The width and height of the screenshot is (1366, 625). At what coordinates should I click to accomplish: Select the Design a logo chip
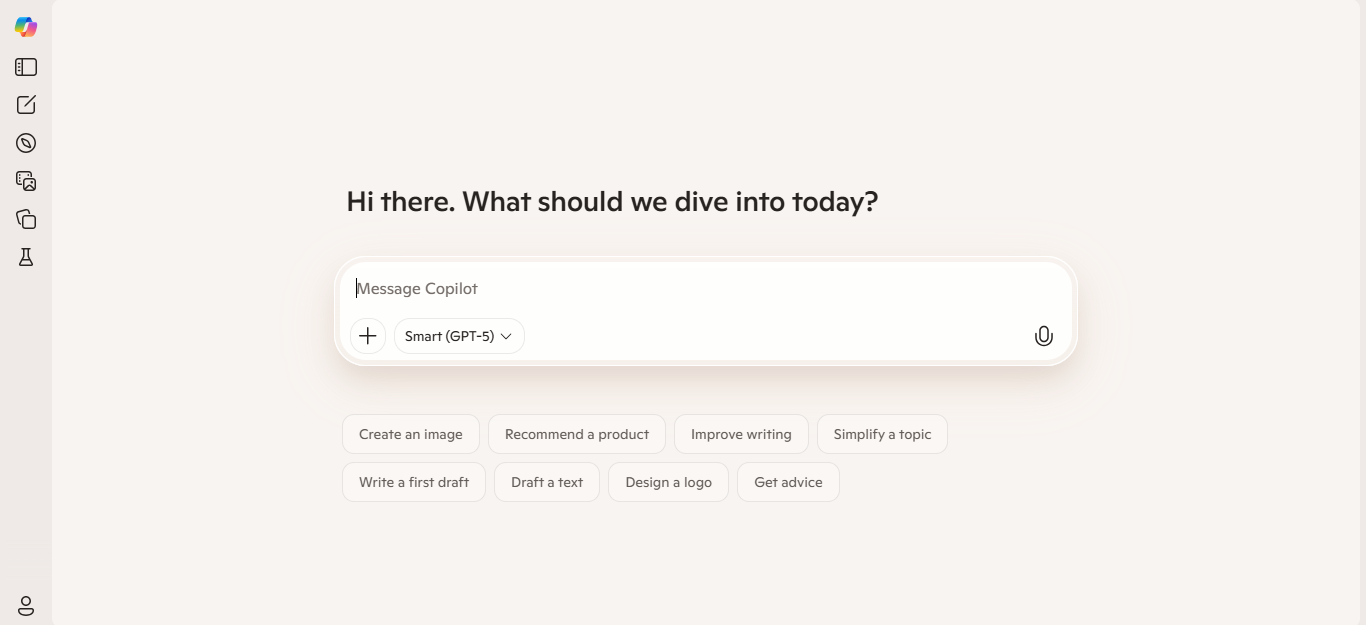668,482
